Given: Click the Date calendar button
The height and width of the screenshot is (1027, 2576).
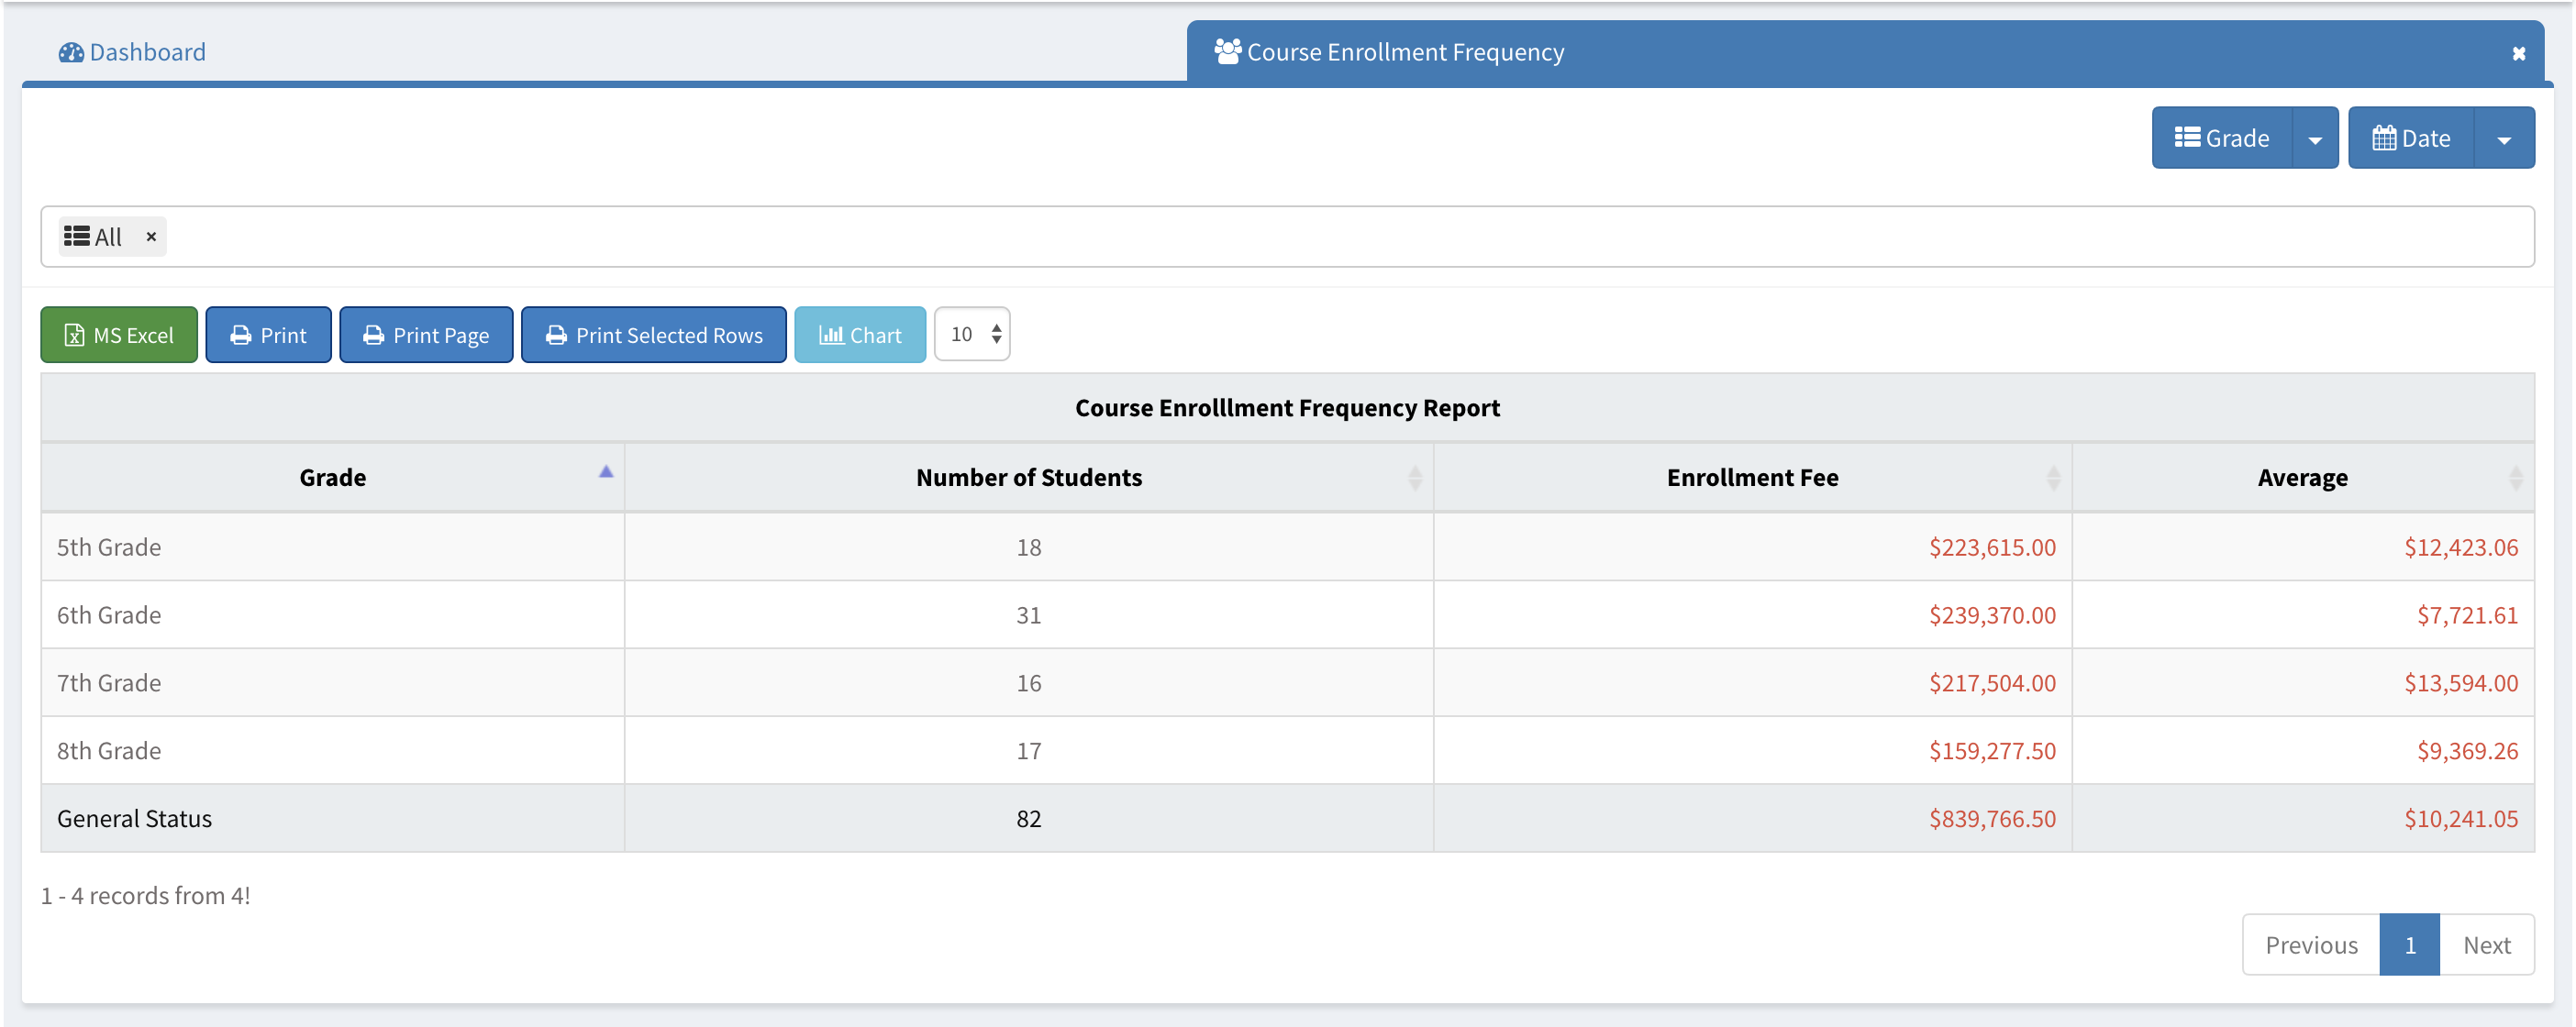Looking at the screenshot, I should click(2410, 138).
